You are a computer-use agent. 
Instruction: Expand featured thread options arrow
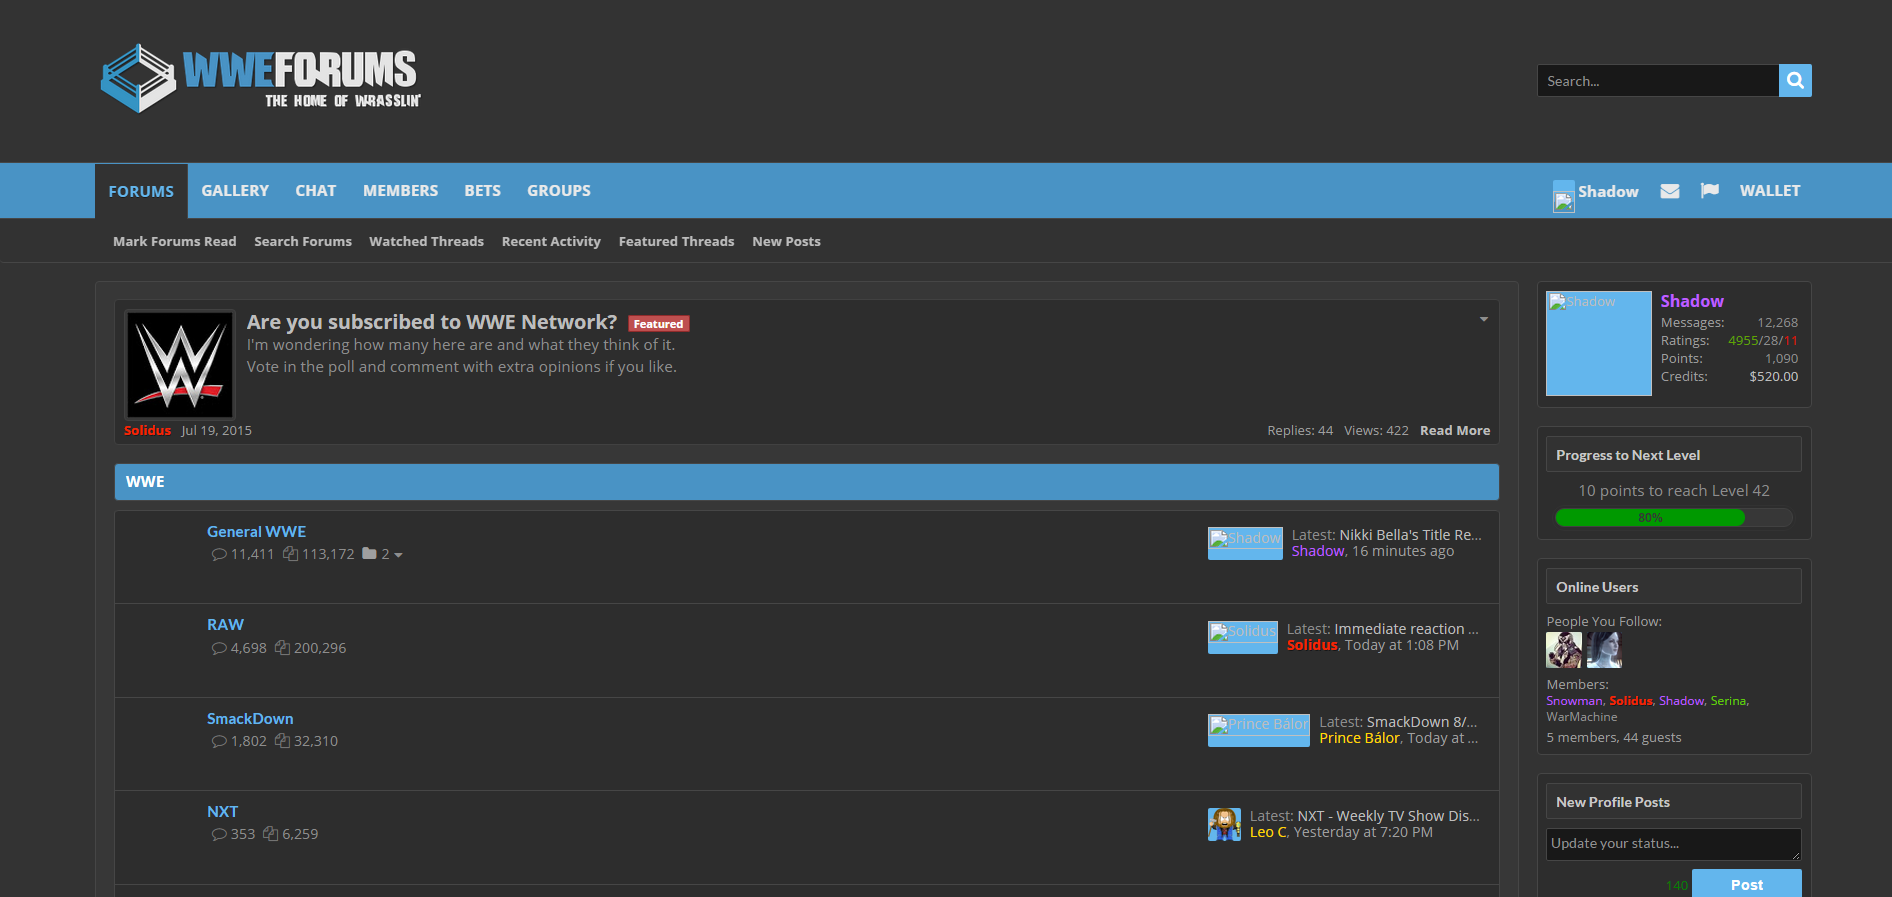[x=1483, y=320]
